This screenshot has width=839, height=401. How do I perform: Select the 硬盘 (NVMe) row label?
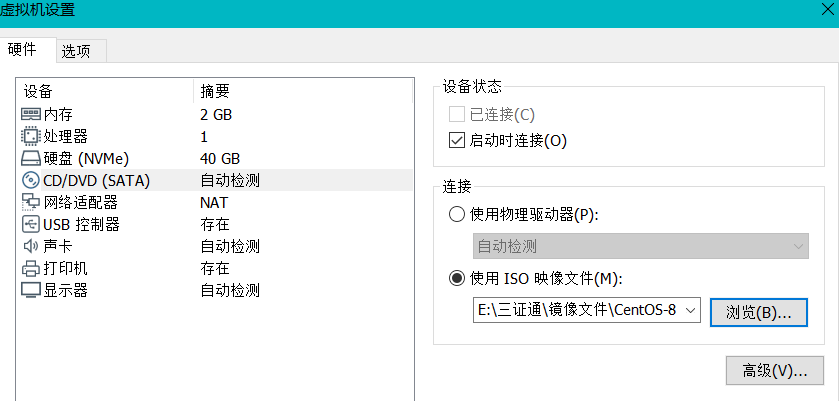[86, 159]
